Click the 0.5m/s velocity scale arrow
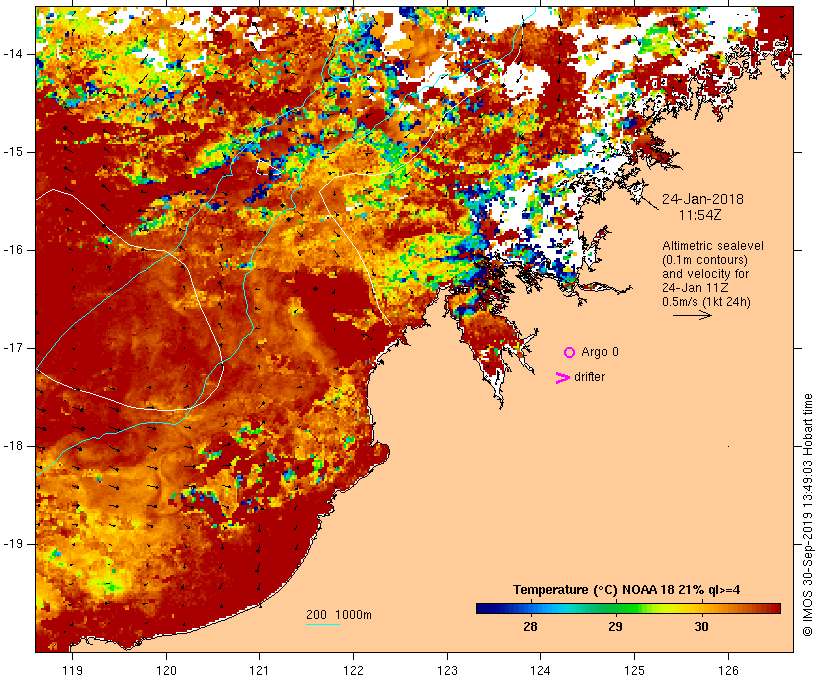This screenshot has height=680, width=820. click(x=692, y=315)
